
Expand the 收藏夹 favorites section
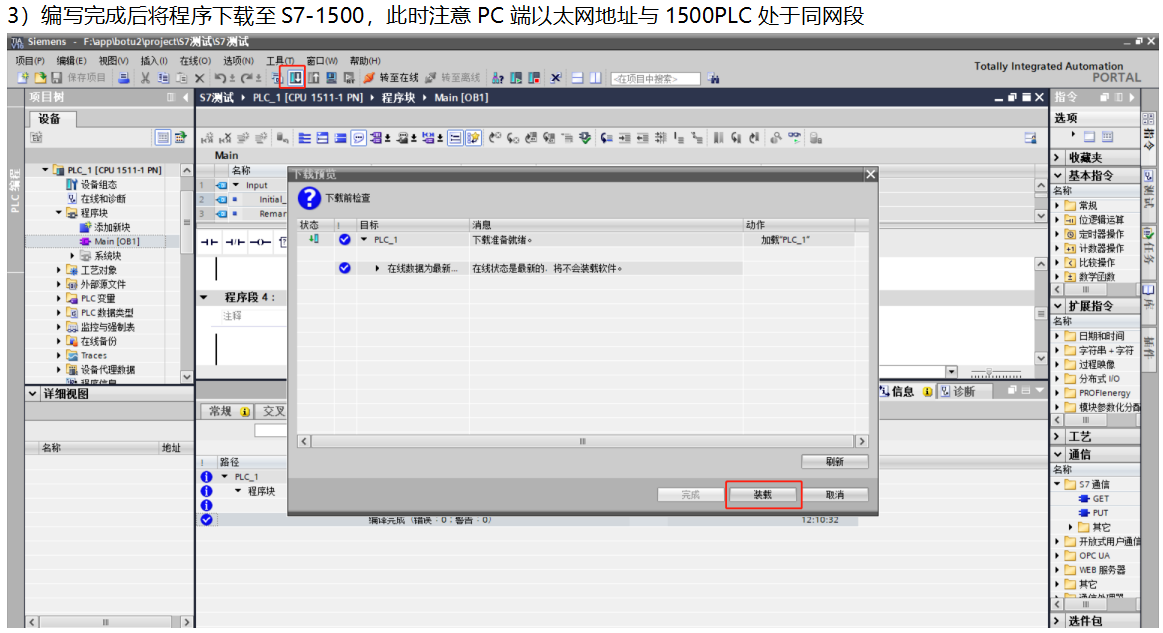pos(1058,157)
